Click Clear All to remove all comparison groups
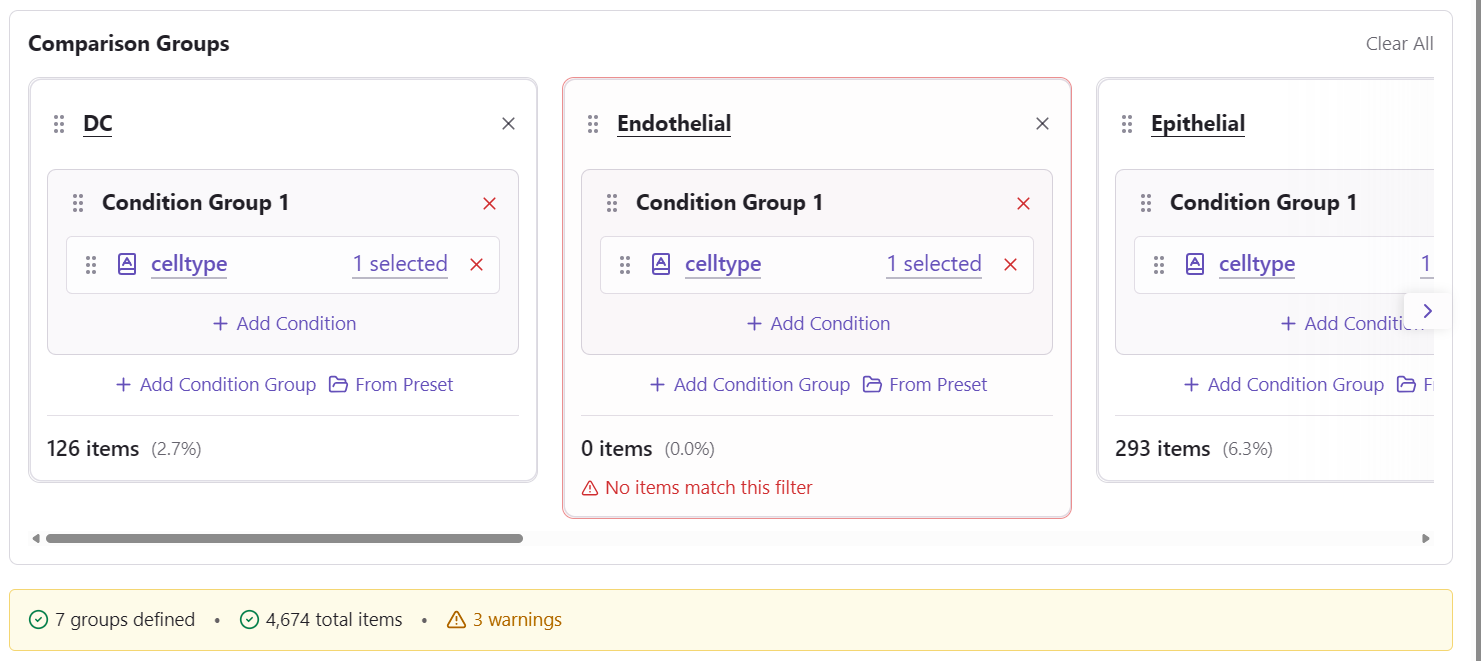Viewport: 1481px width, 661px height. [x=1400, y=43]
